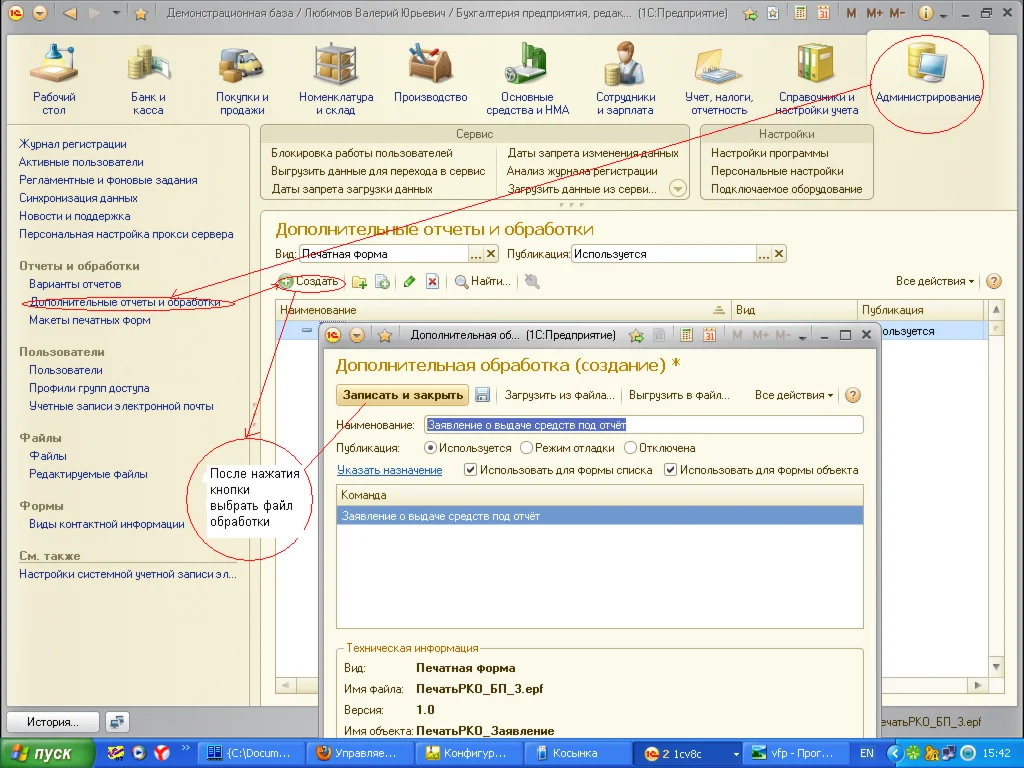Uncheck Использовать для формы списка
Image resolution: width=1024 pixels, height=768 pixels.
471,470
